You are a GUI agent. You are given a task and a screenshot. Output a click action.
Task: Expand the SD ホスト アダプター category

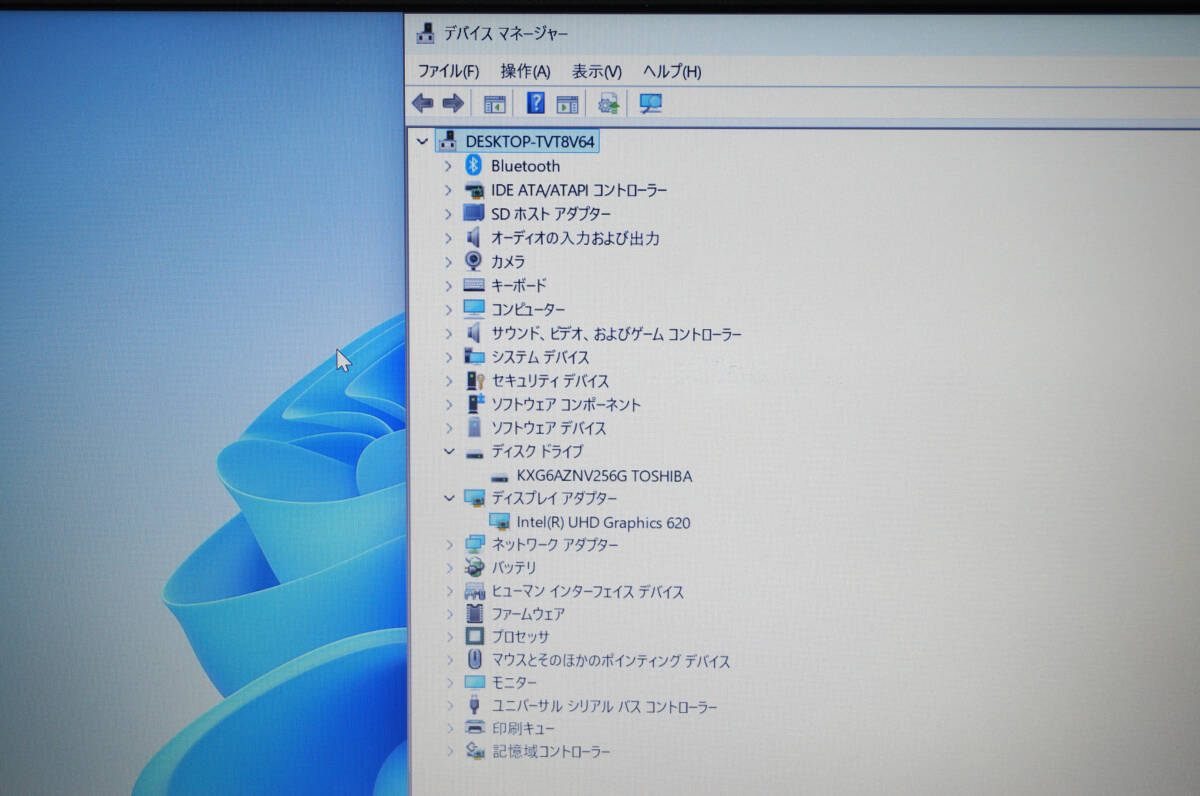tap(448, 214)
